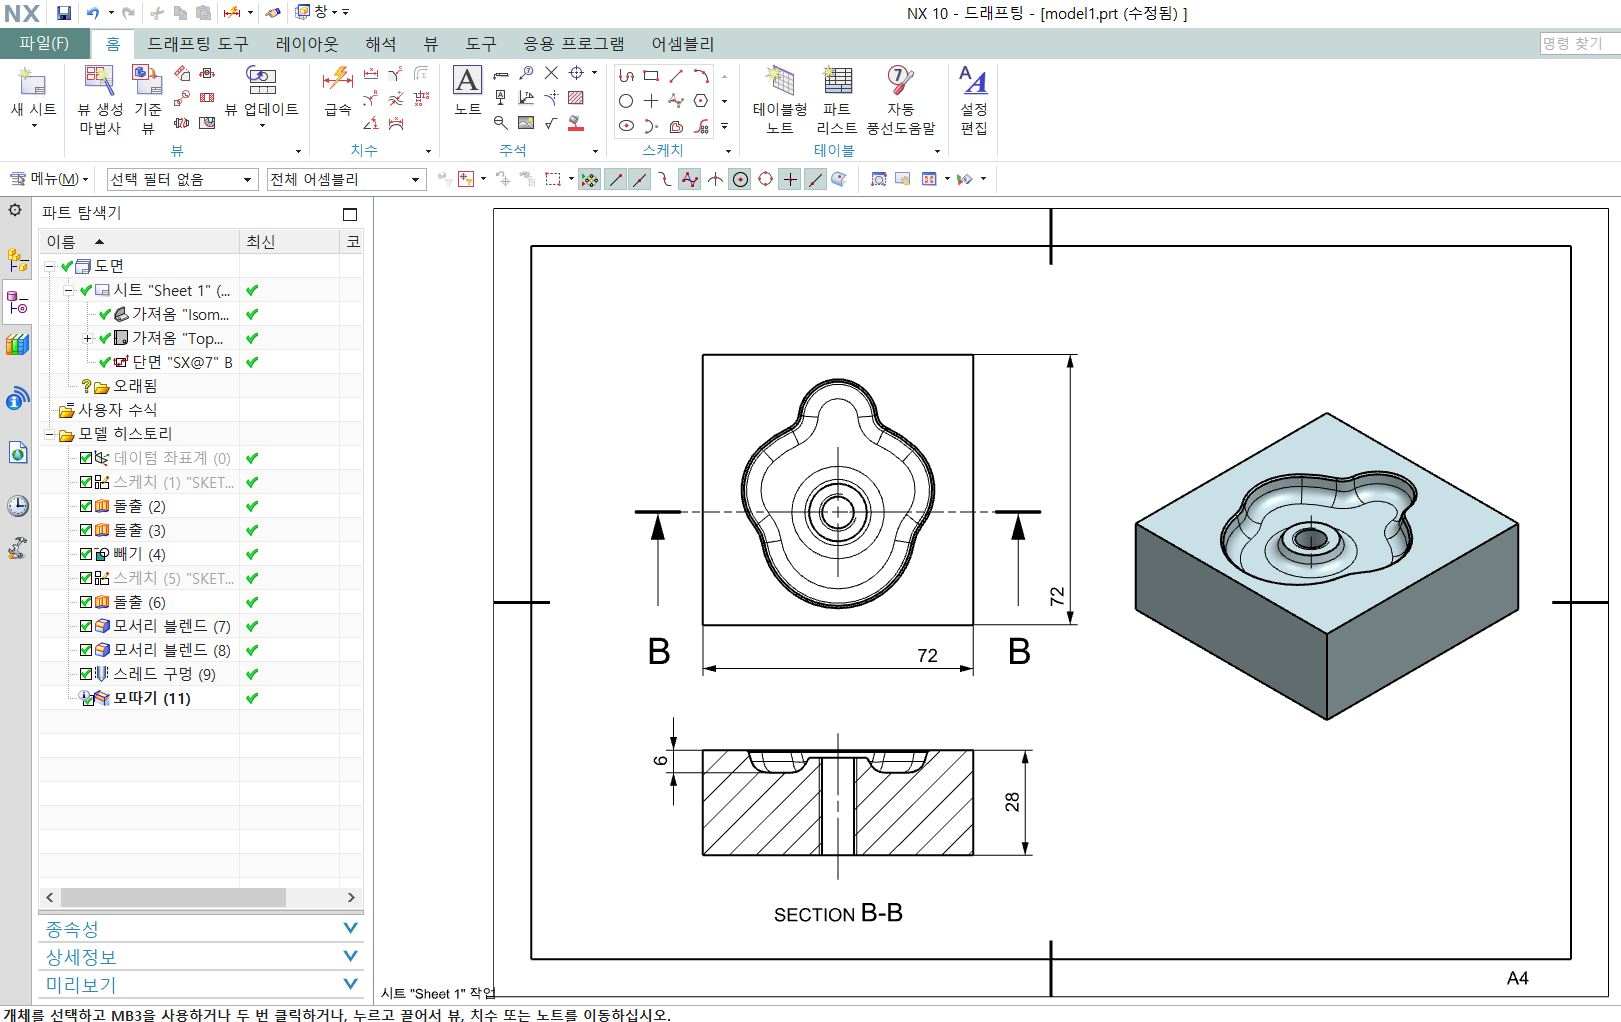1621x1022 pixels.
Task: Click the Update Views (뷰 업데이트) icon
Action: (261, 81)
